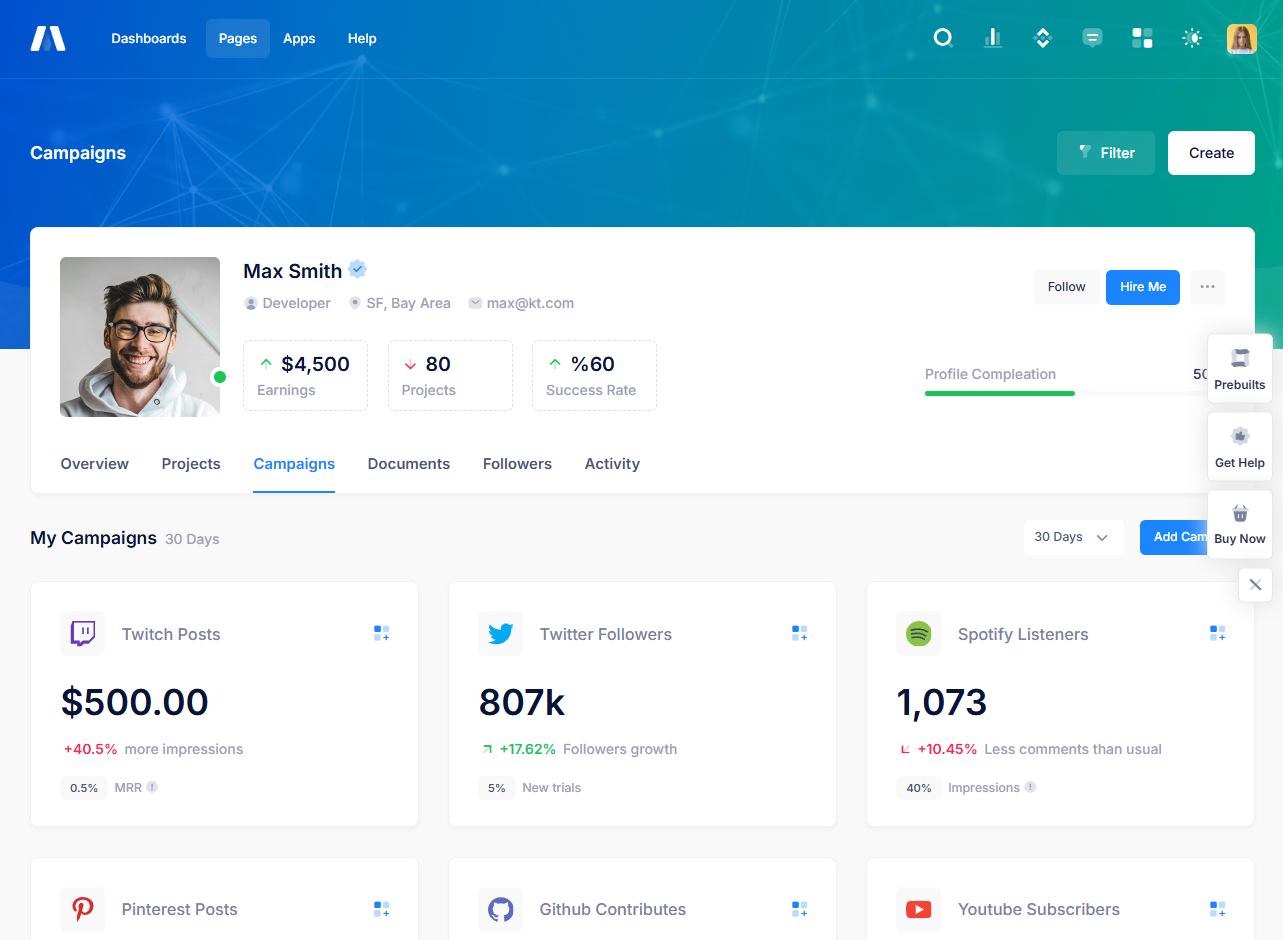The height and width of the screenshot is (940, 1283).
Task: Select the Campaigns tab
Action: (294, 464)
